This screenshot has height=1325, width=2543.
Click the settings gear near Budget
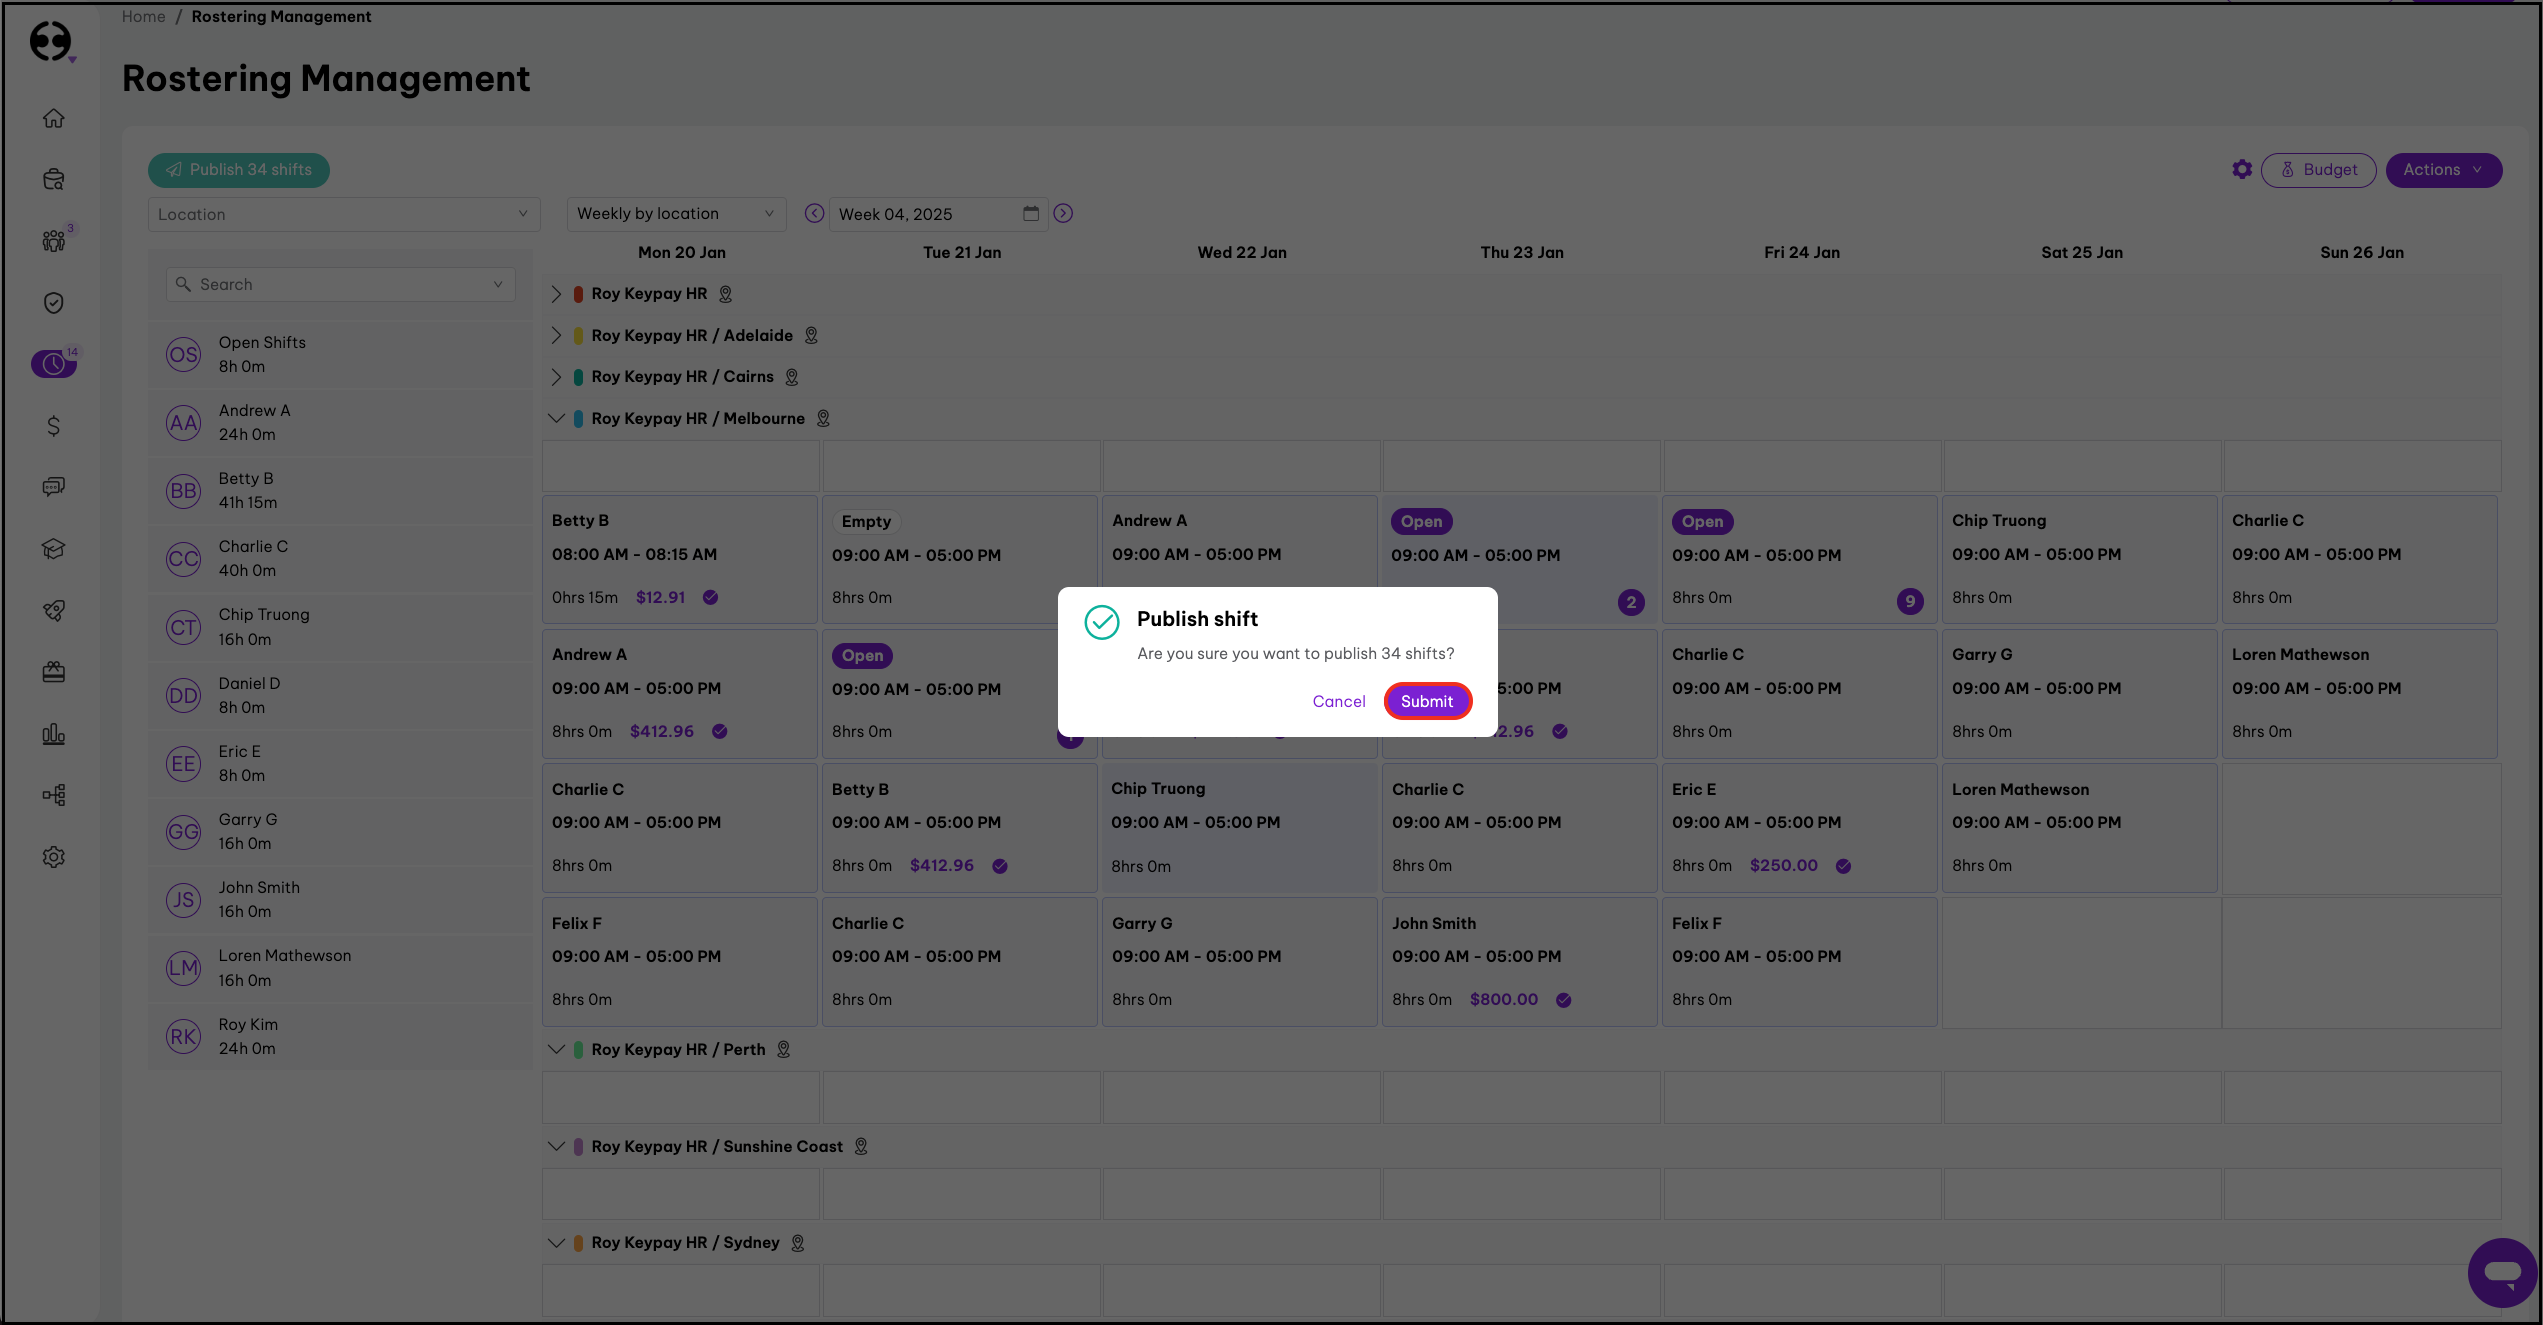pos(2242,170)
